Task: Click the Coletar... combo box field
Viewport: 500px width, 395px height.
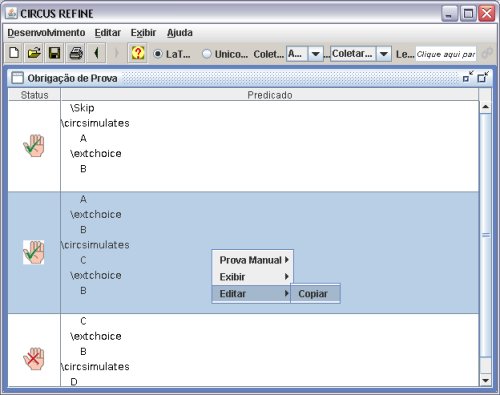Action: point(353,54)
